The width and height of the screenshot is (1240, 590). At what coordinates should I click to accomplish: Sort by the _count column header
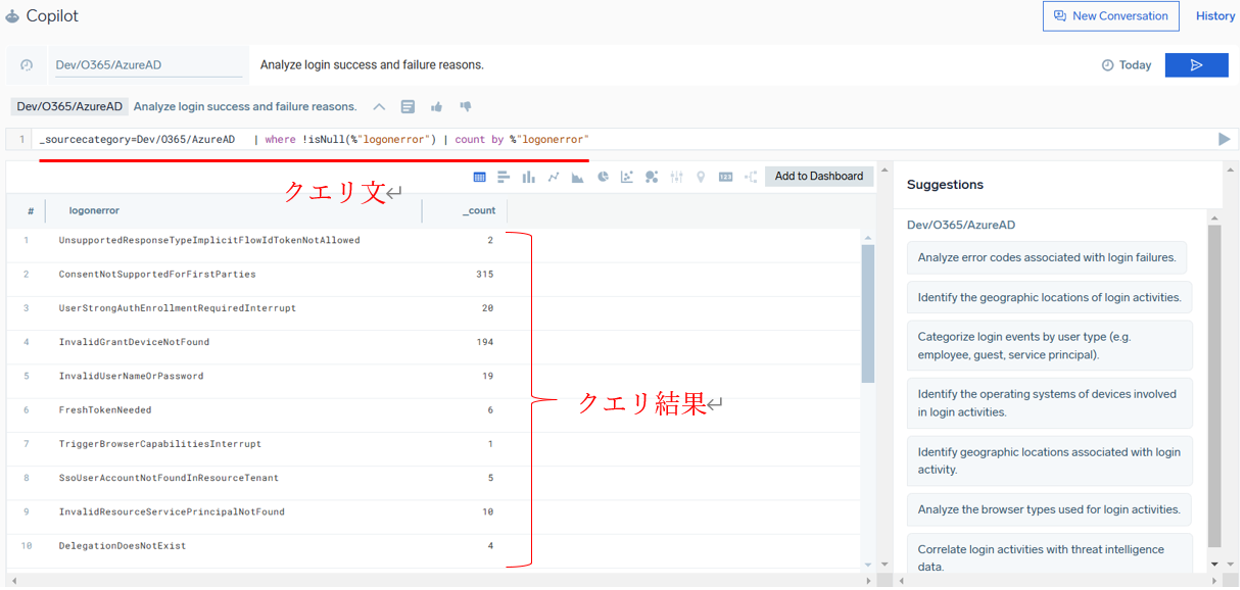479,211
